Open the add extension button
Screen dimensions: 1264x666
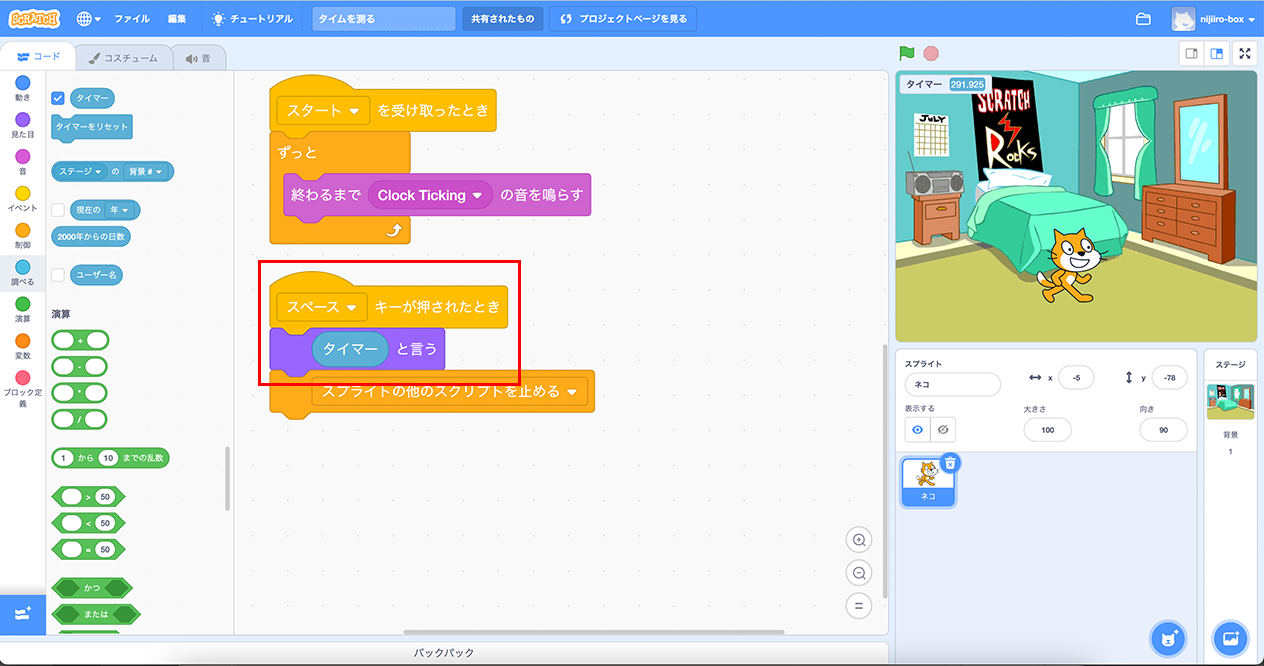[22, 613]
